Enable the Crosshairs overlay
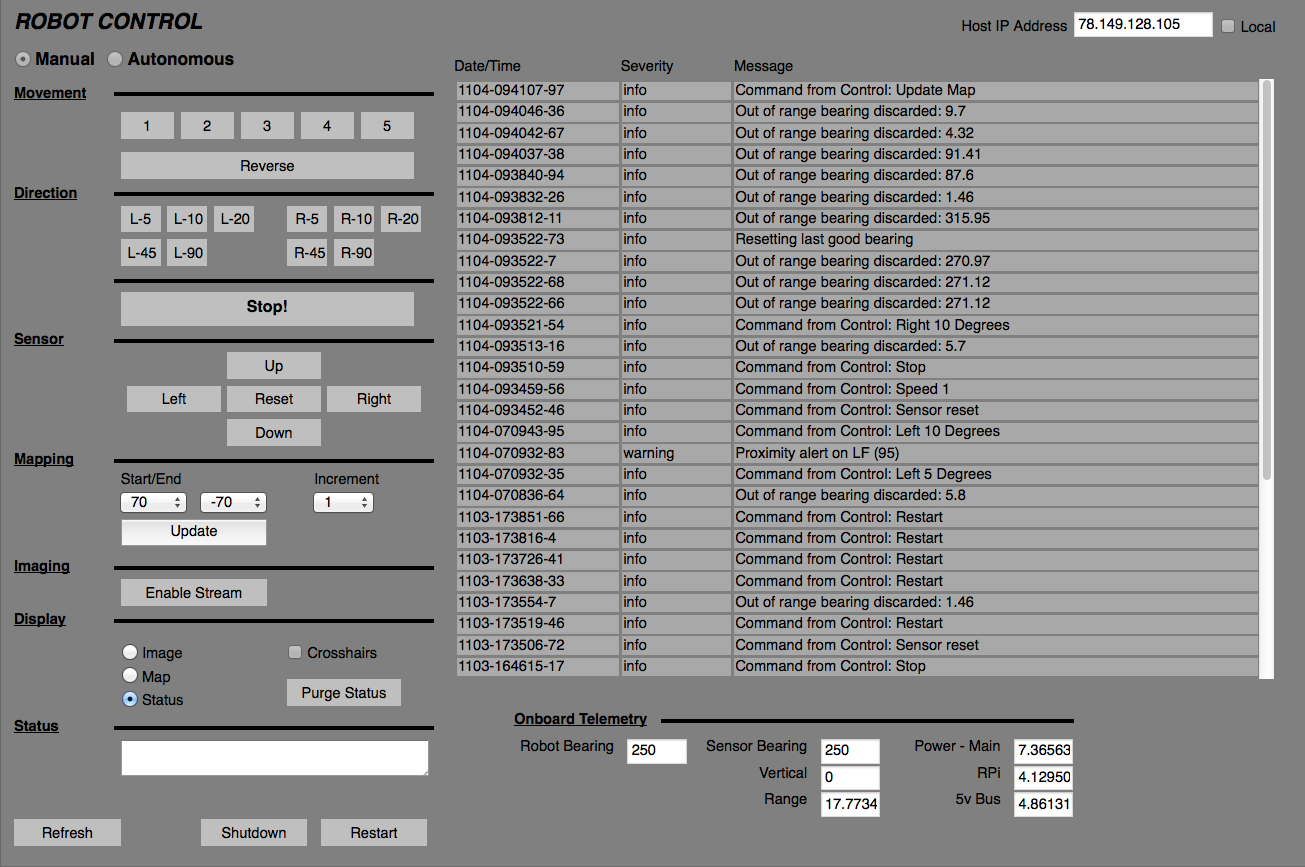This screenshot has width=1305, height=867. pos(295,652)
